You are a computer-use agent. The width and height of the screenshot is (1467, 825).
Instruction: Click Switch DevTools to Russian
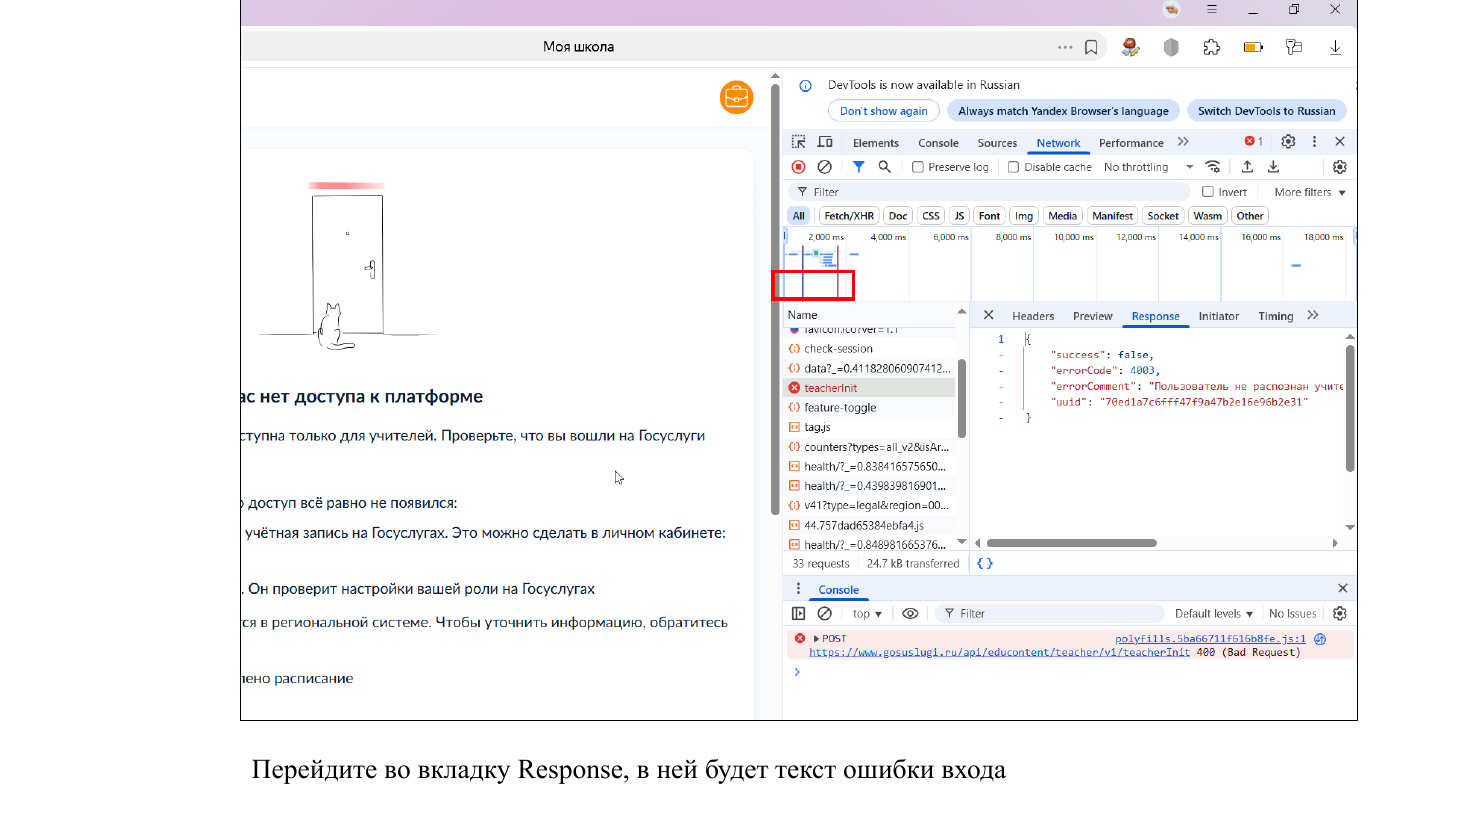tap(1266, 111)
